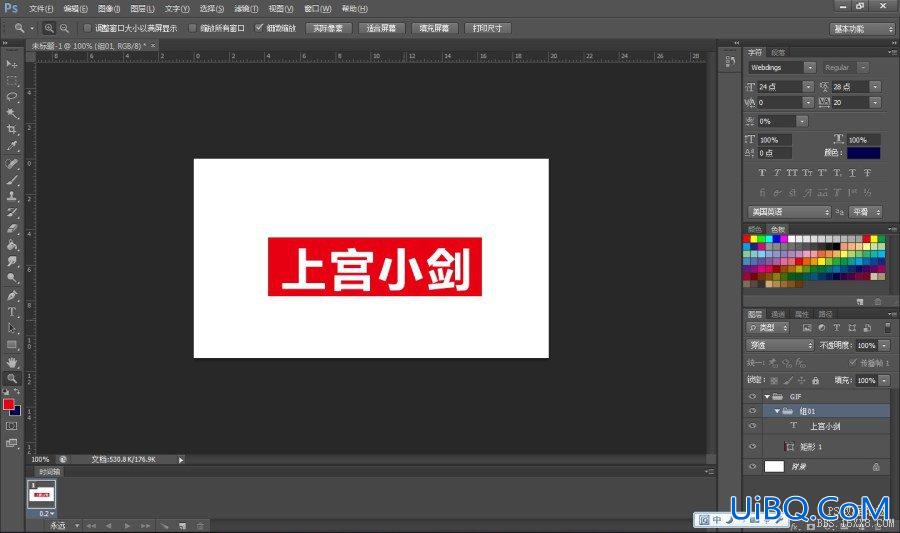
Task: Select the Rectangular Marquee tool
Action: click(x=11, y=80)
